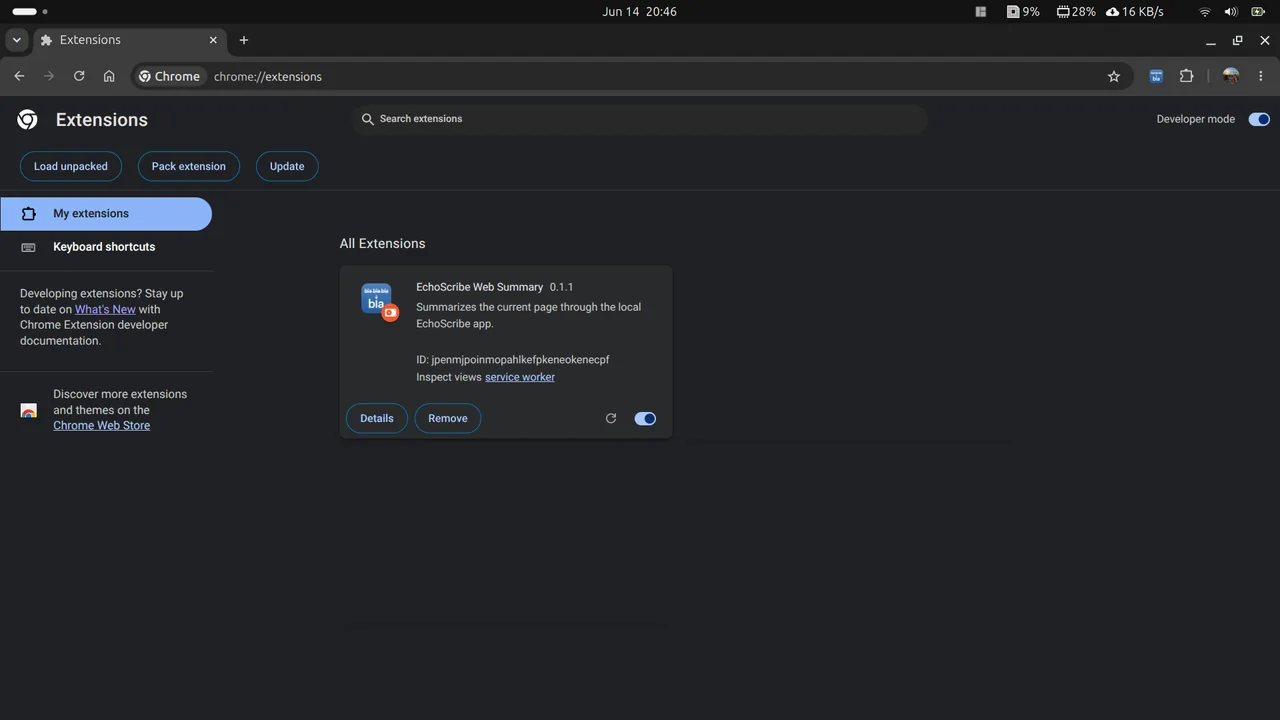The image size is (1280, 720).
Task: Click the EchoScribe Web Summary title text
Action: tap(480, 287)
